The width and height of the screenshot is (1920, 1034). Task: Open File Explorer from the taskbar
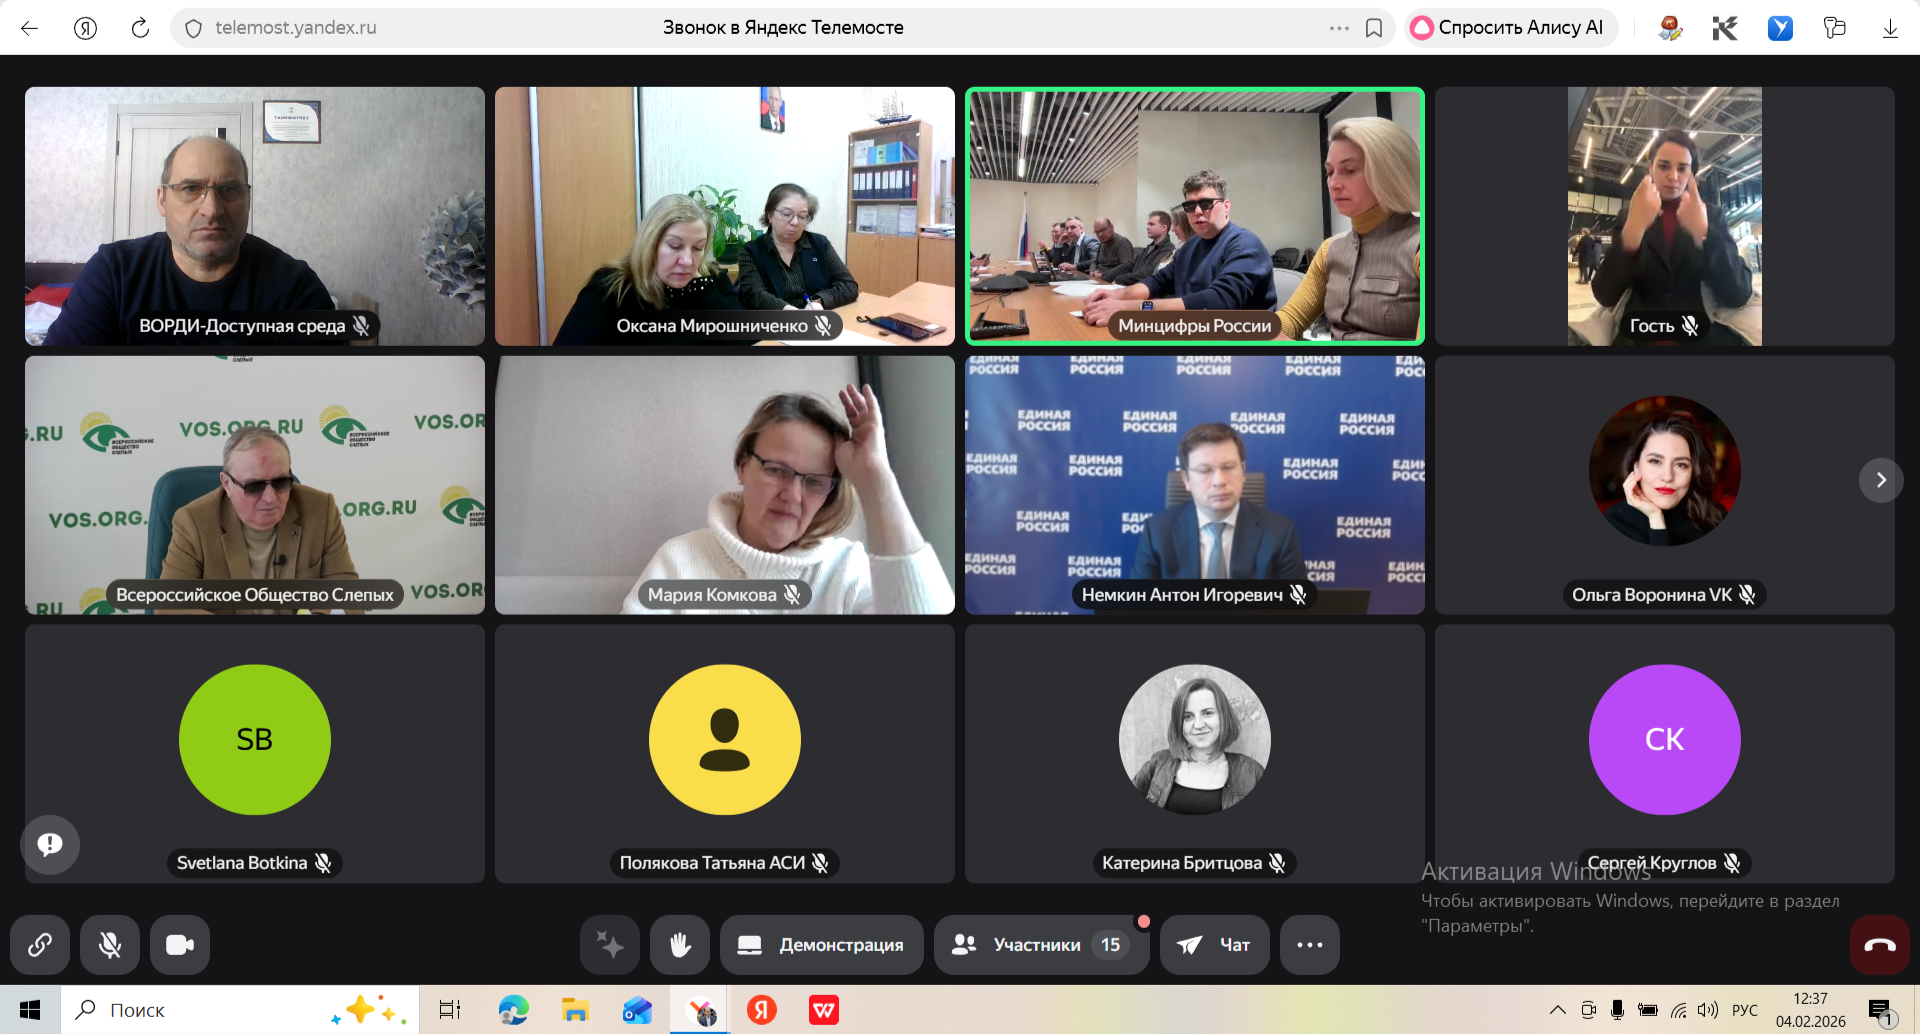[575, 1010]
